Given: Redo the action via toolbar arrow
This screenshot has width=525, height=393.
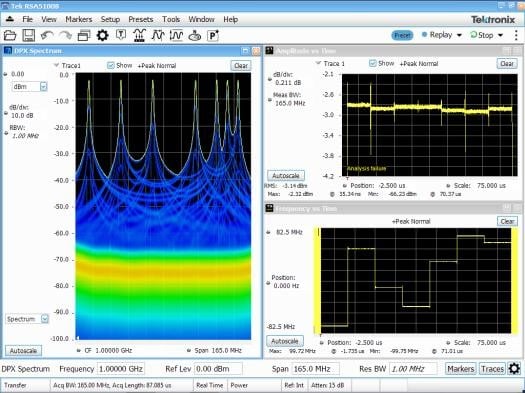Looking at the screenshot, I should coord(65,35).
